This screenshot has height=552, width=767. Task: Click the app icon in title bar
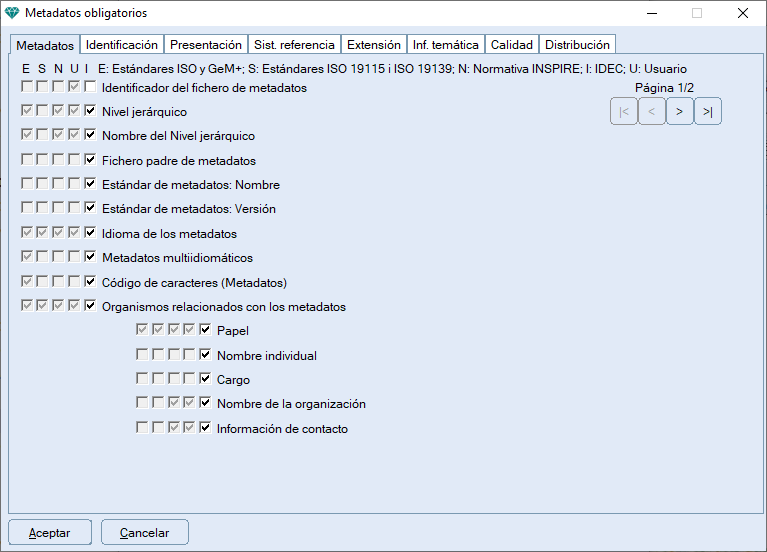[x=12, y=13]
